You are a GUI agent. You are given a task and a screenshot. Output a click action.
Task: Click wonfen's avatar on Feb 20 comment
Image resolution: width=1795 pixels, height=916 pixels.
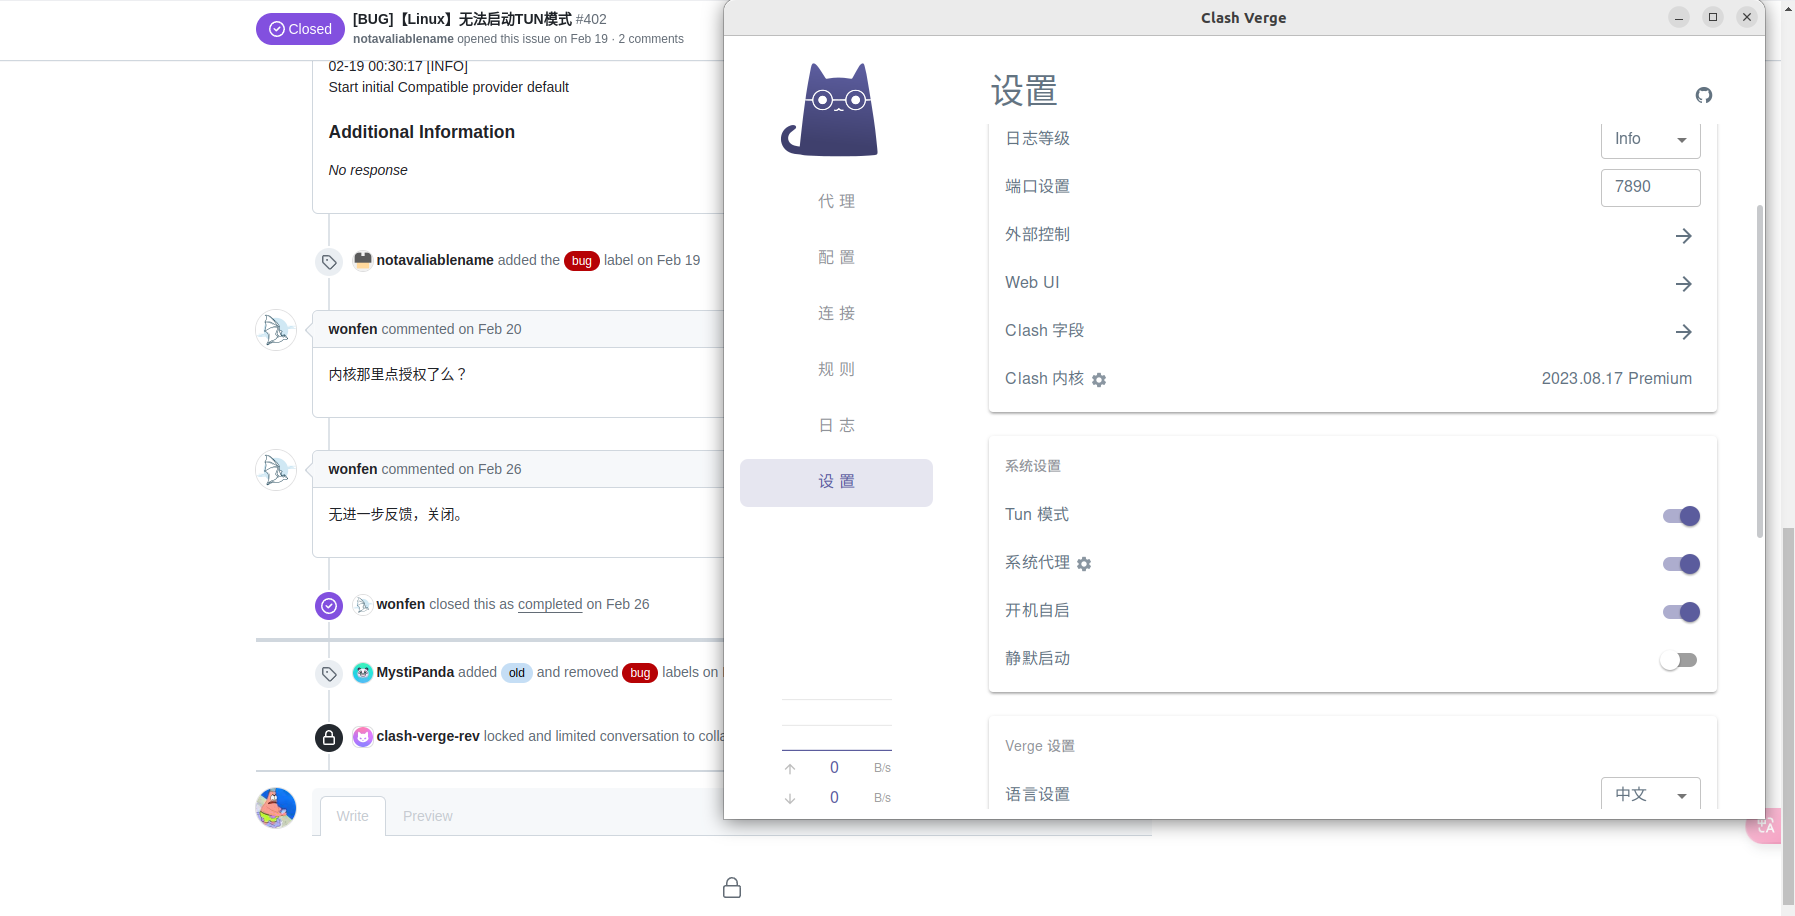[x=276, y=330]
